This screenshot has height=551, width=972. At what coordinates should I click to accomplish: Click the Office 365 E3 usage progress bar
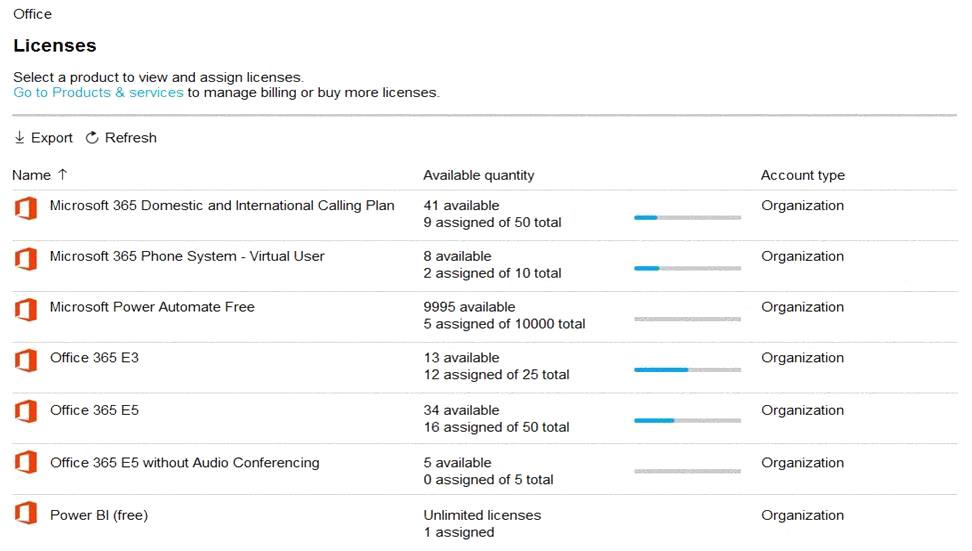[x=687, y=369]
